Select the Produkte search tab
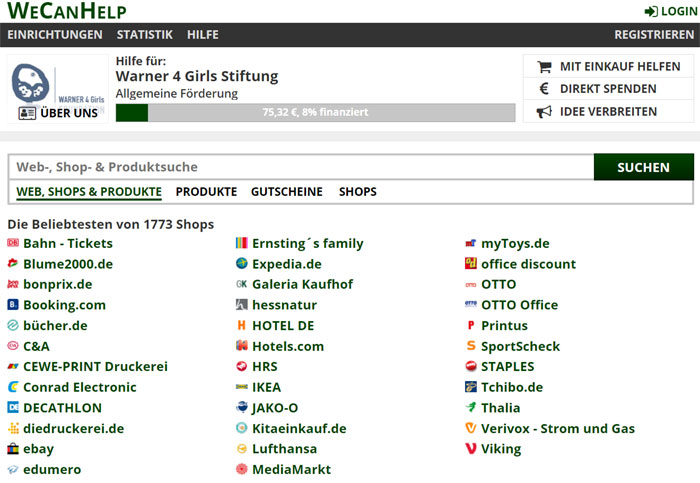The height and width of the screenshot is (483, 700). [206, 191]
